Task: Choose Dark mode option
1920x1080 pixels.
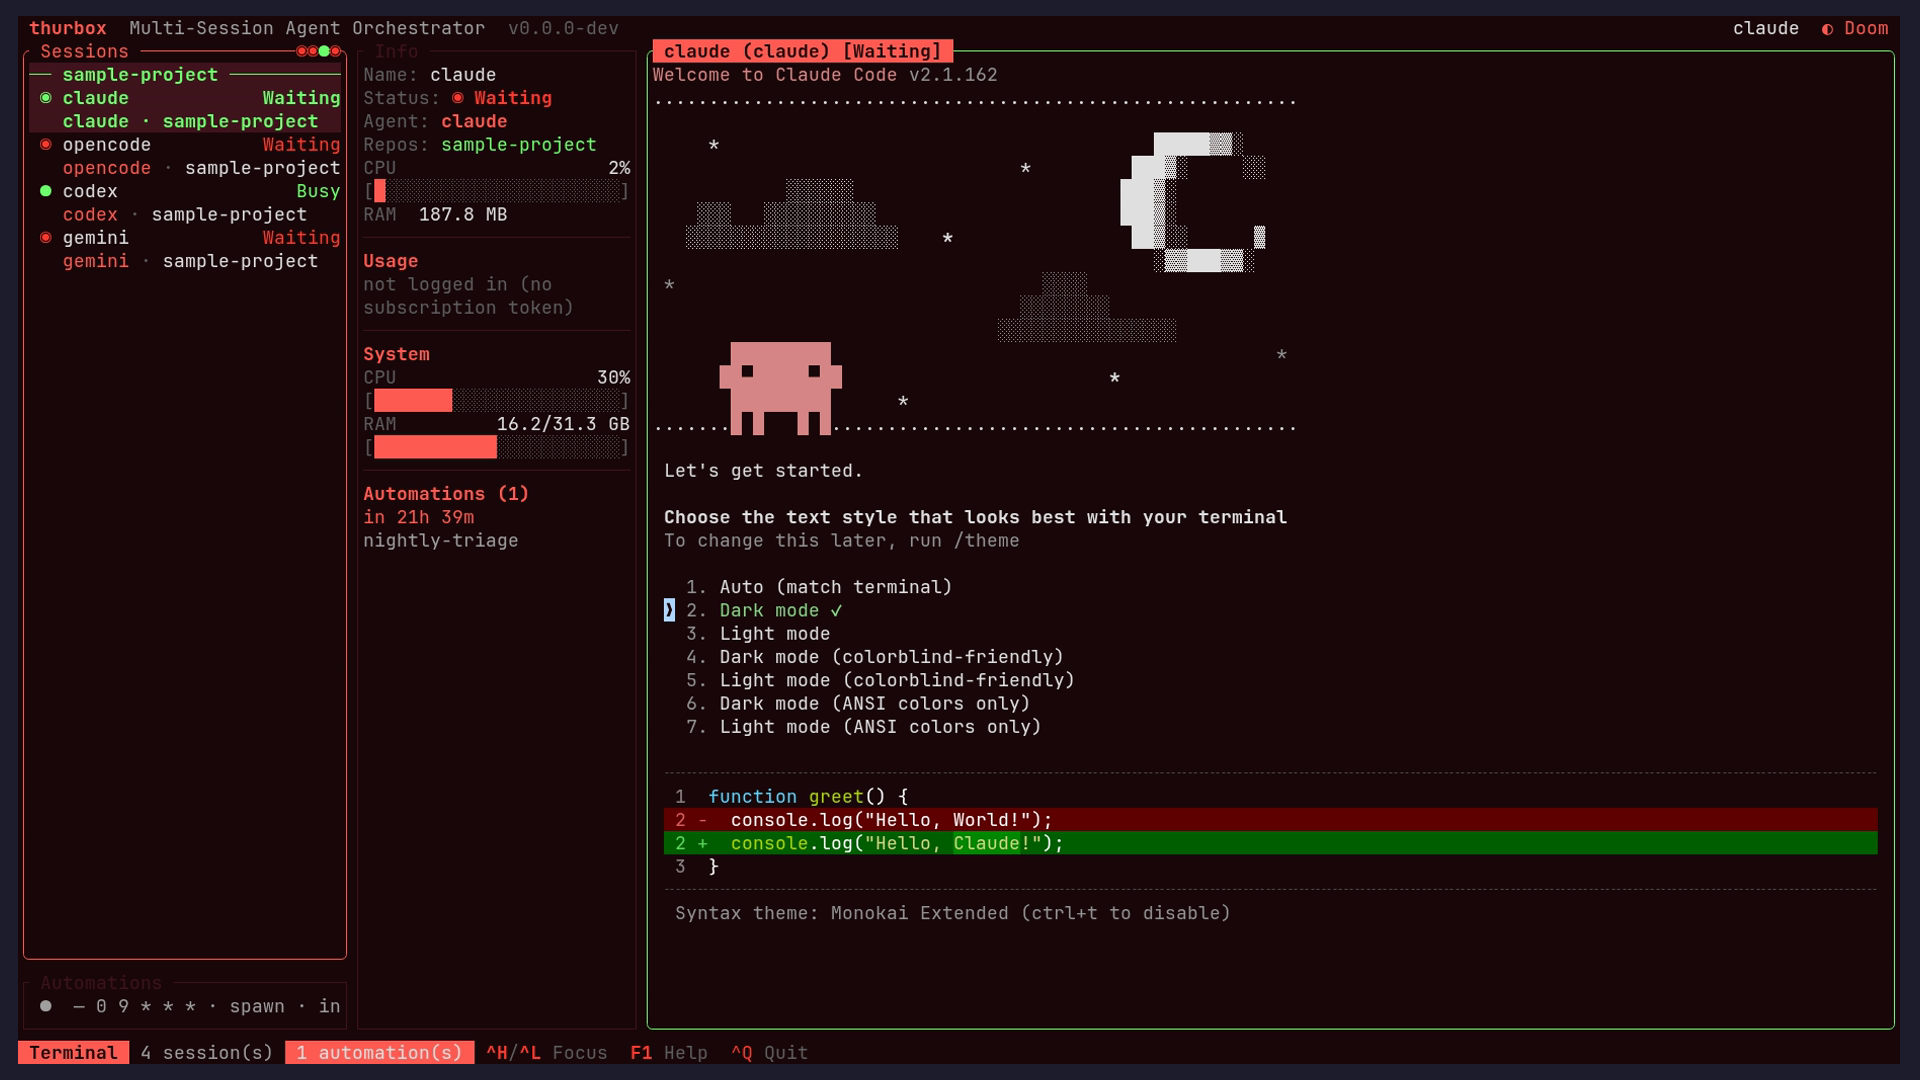Action: tap(764, 610)
